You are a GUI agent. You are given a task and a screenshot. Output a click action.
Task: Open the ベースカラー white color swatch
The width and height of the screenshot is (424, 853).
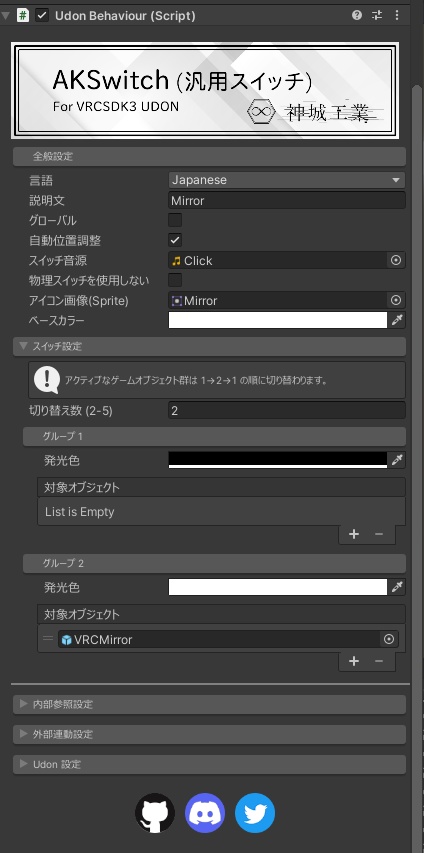coord(278,320)
